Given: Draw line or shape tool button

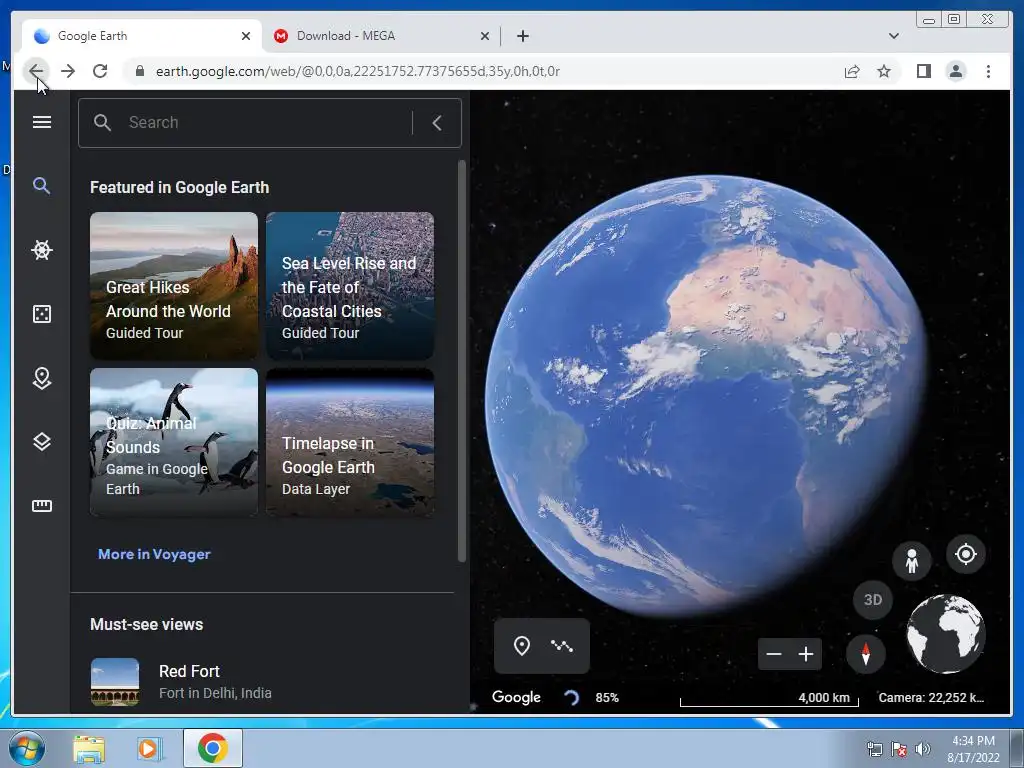Looking at the screenshot, I should coord(562,646).
